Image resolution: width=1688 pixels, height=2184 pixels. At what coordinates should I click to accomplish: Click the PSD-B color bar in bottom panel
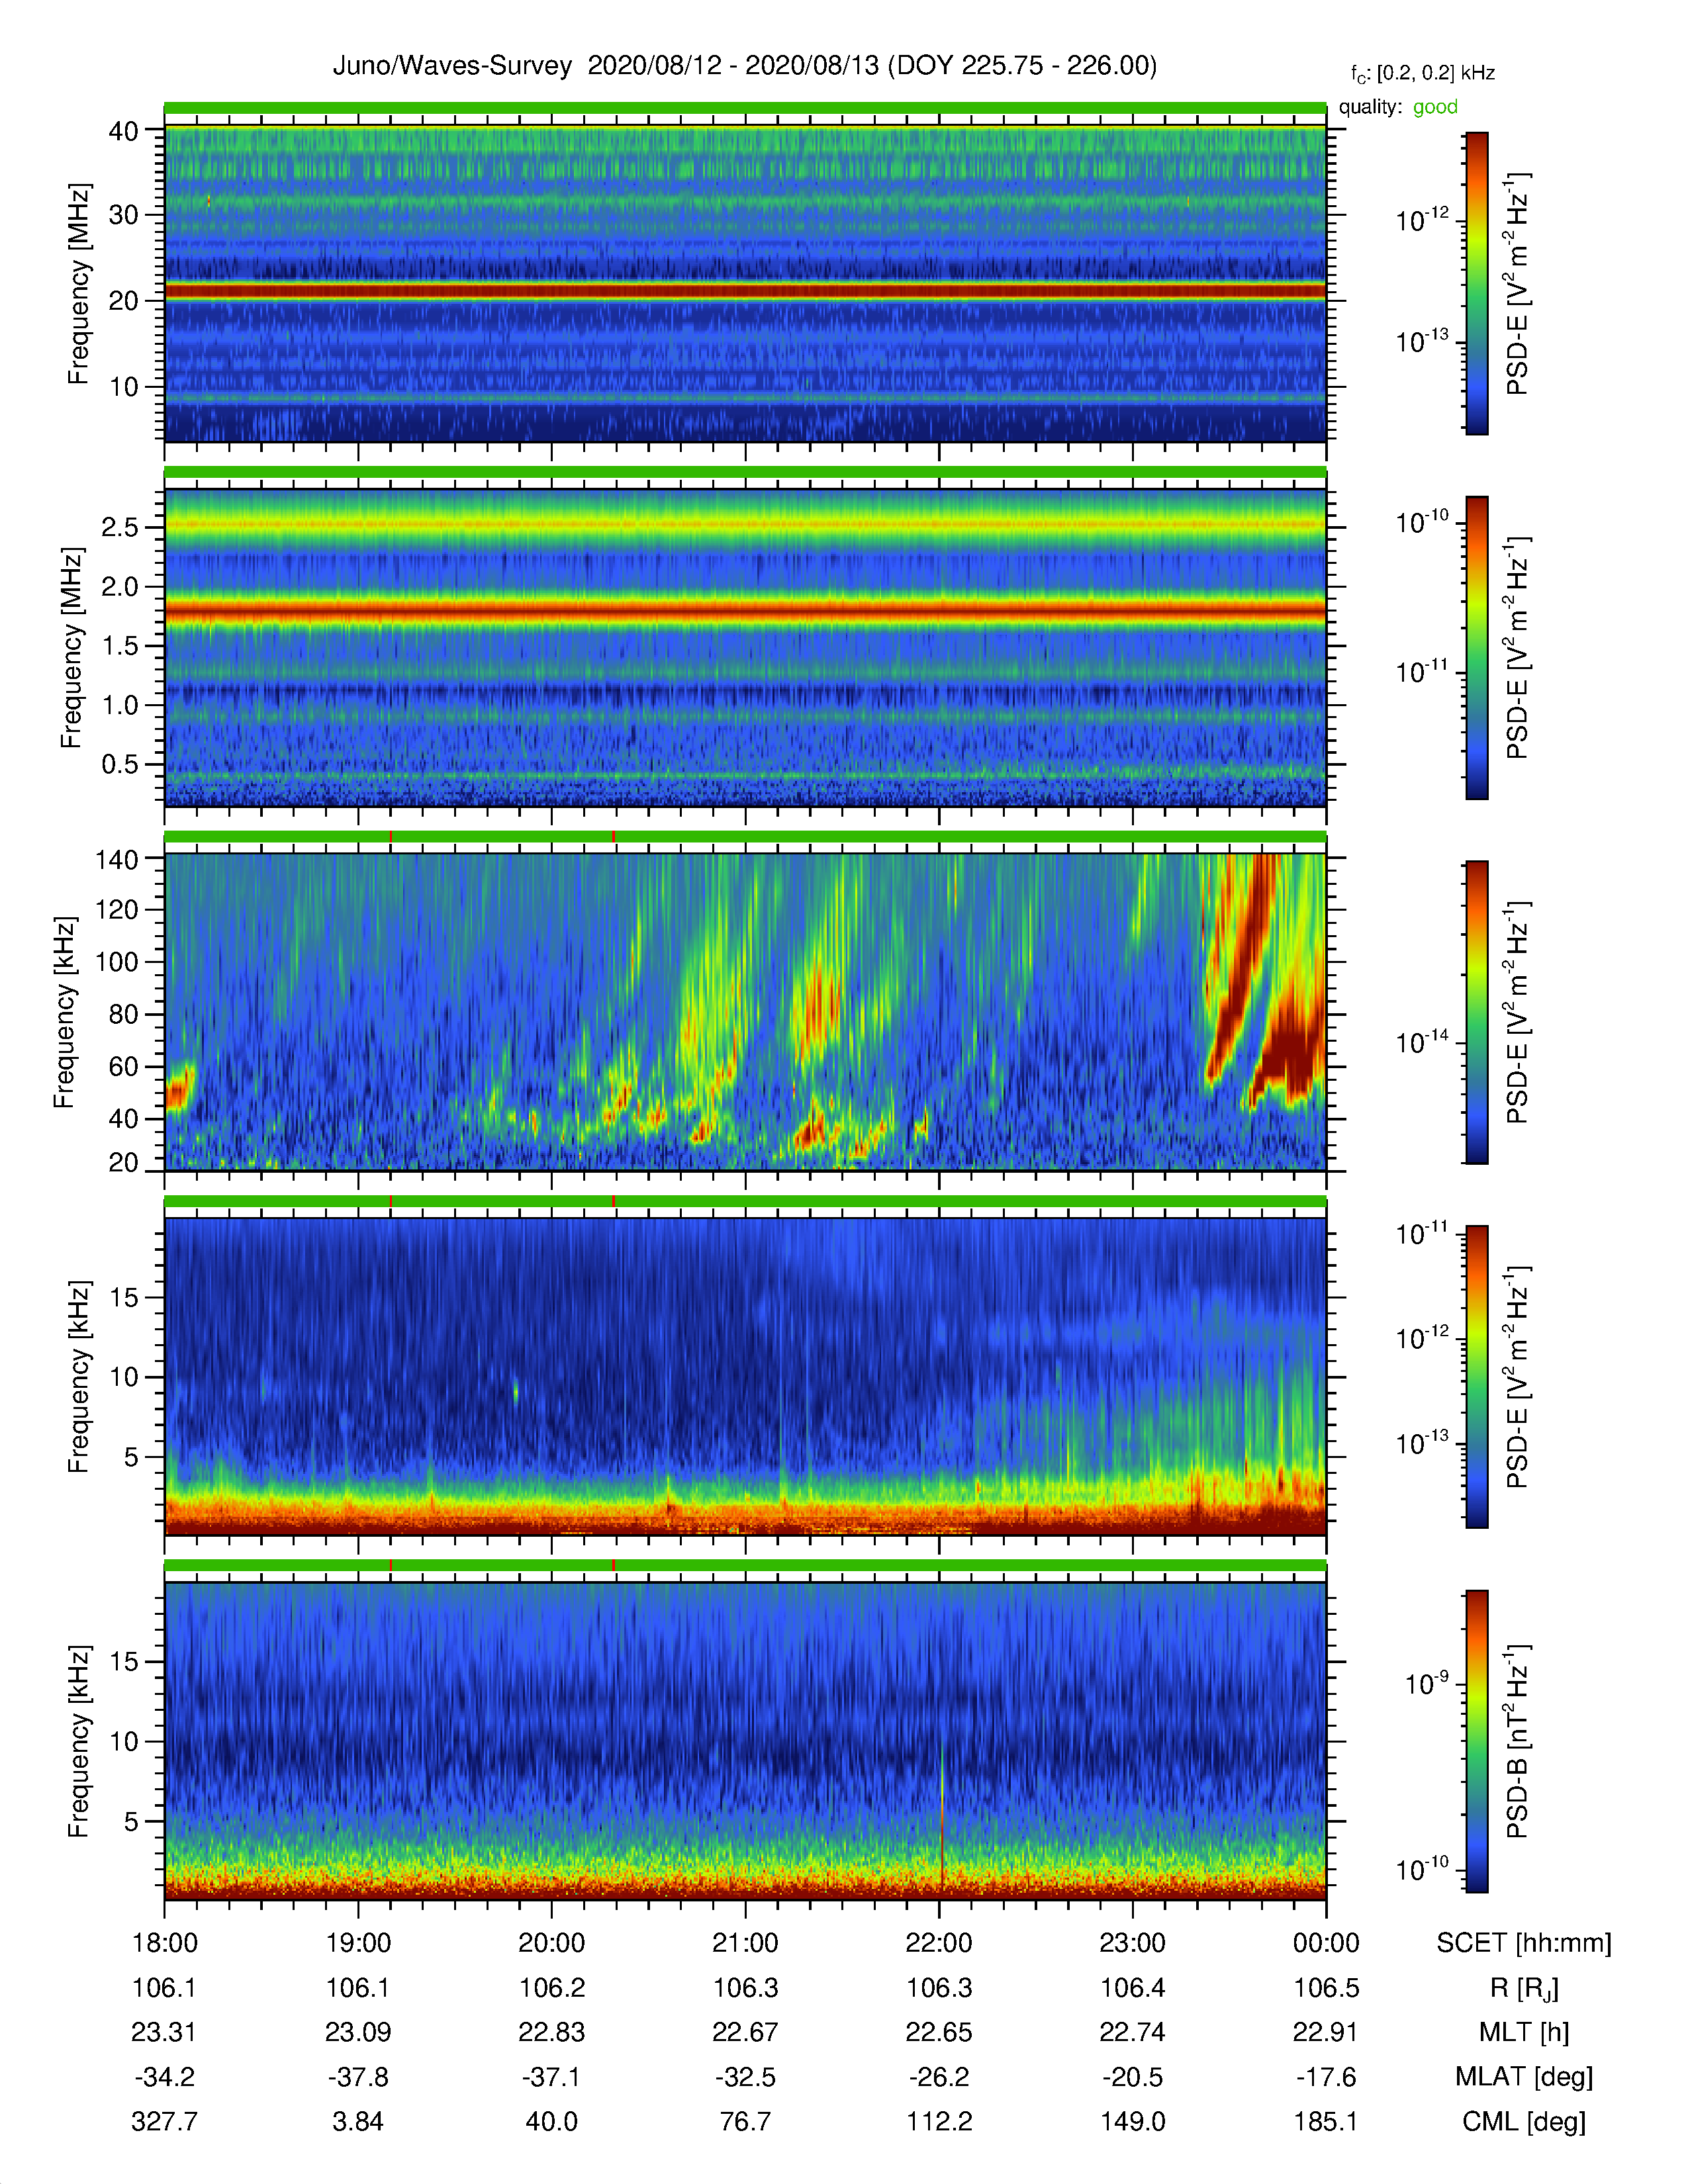pos(1476,1741)
